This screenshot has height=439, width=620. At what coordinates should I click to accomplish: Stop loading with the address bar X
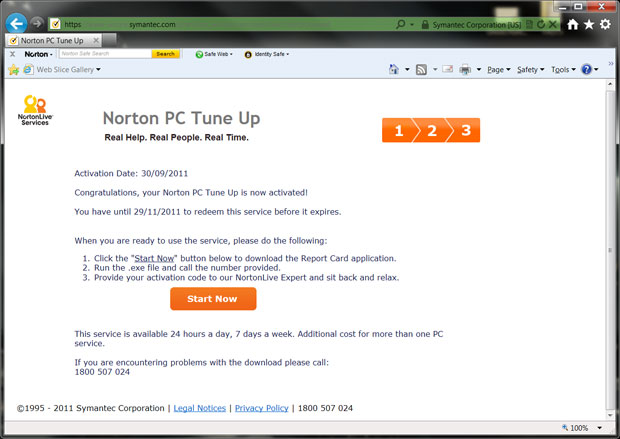(x=552, y=25)
